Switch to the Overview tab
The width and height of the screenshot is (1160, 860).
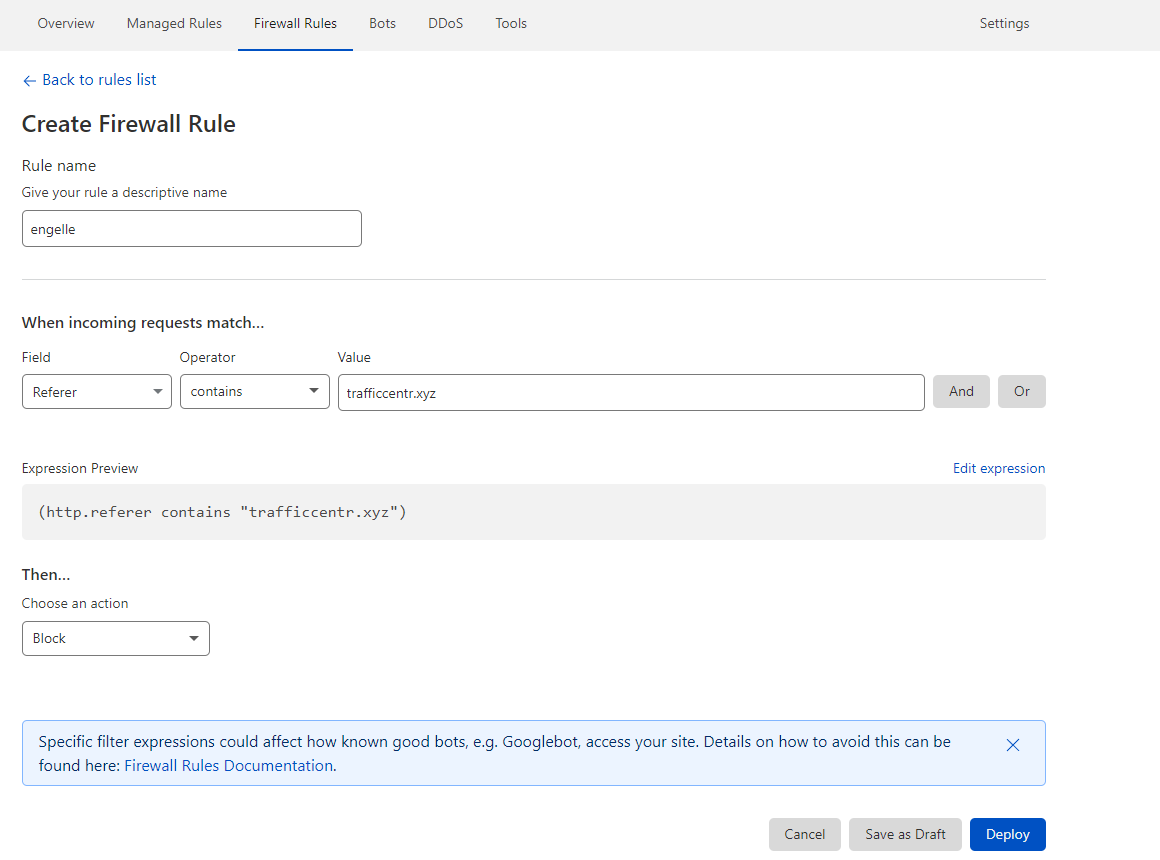point(66,24)
